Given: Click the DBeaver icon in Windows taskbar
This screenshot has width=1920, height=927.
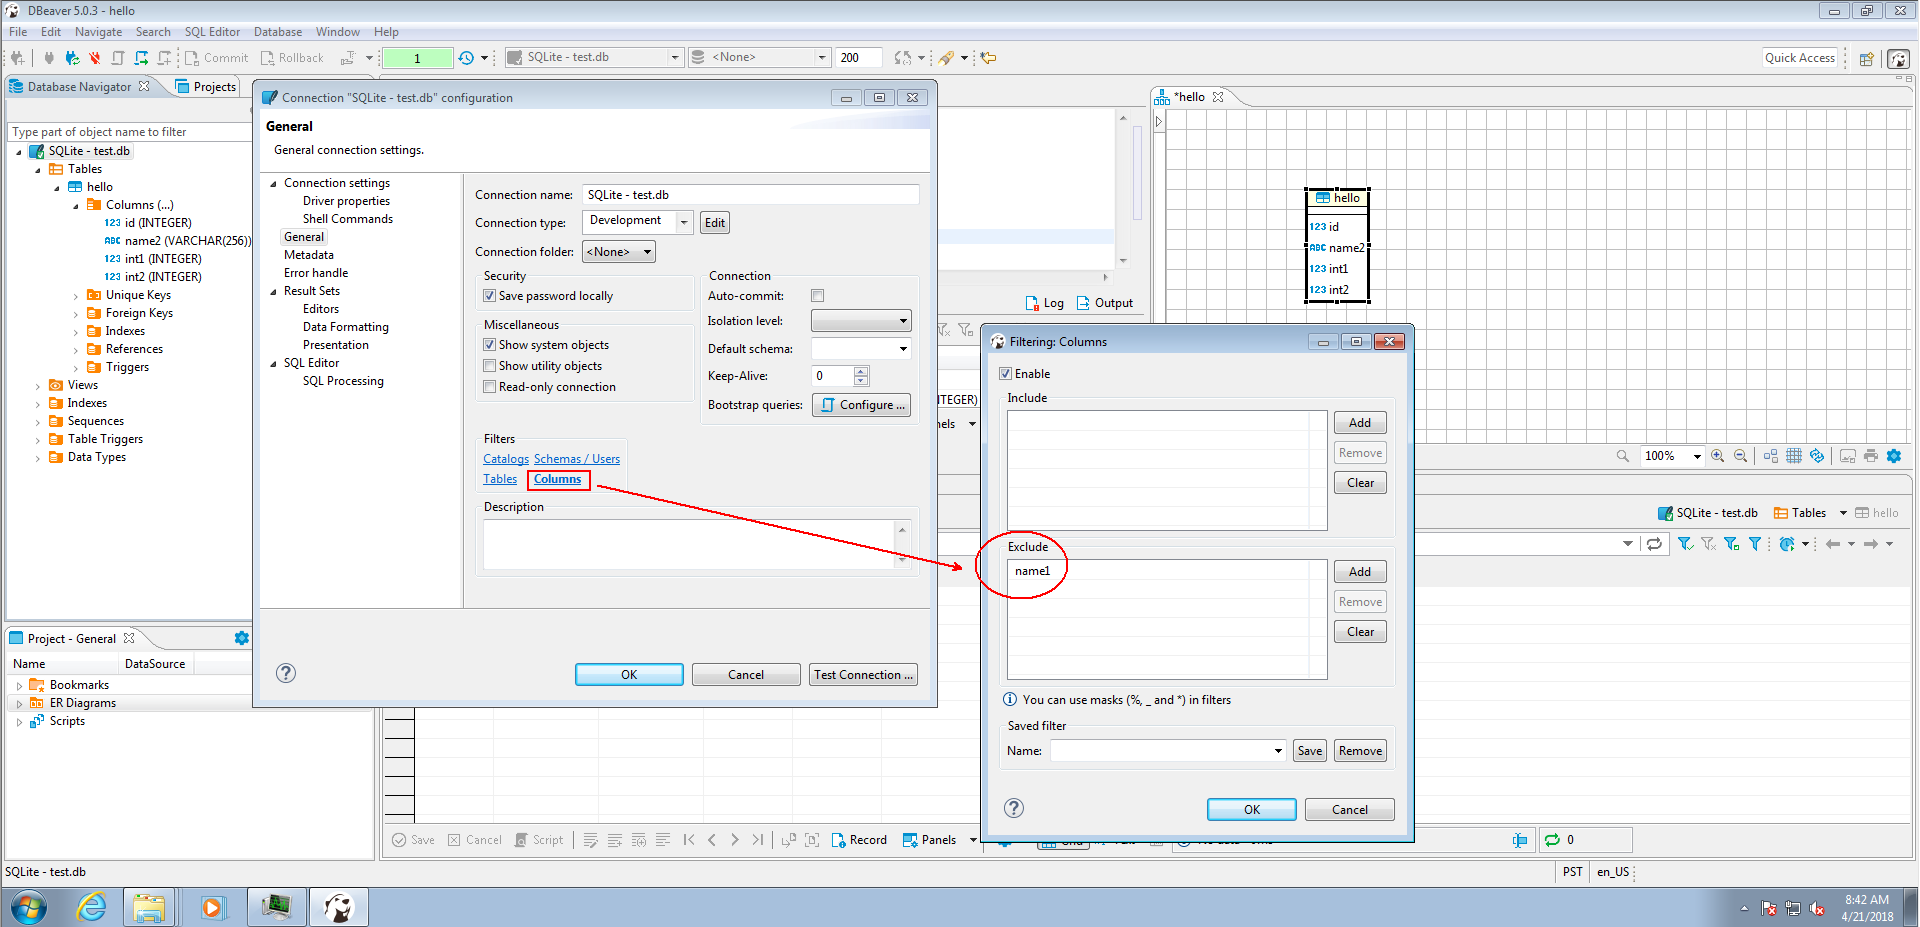Looking at the screenshot, I should (339, 908).
